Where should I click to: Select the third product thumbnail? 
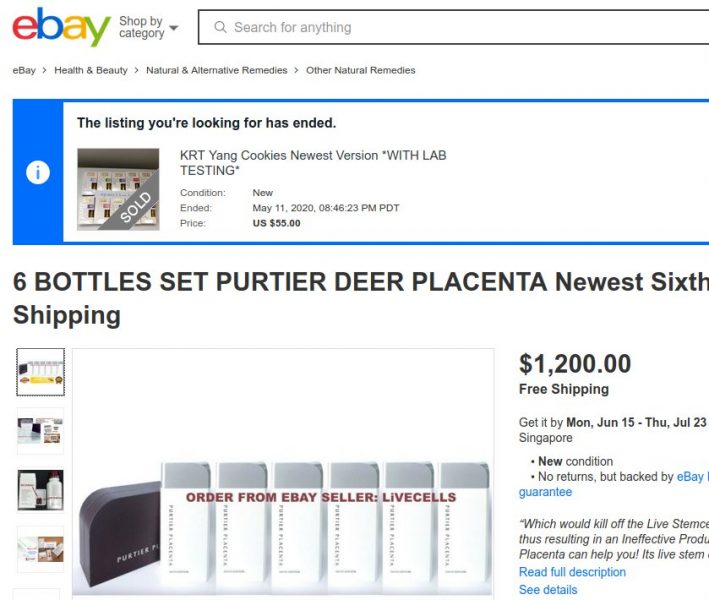(x=40, y=490)
